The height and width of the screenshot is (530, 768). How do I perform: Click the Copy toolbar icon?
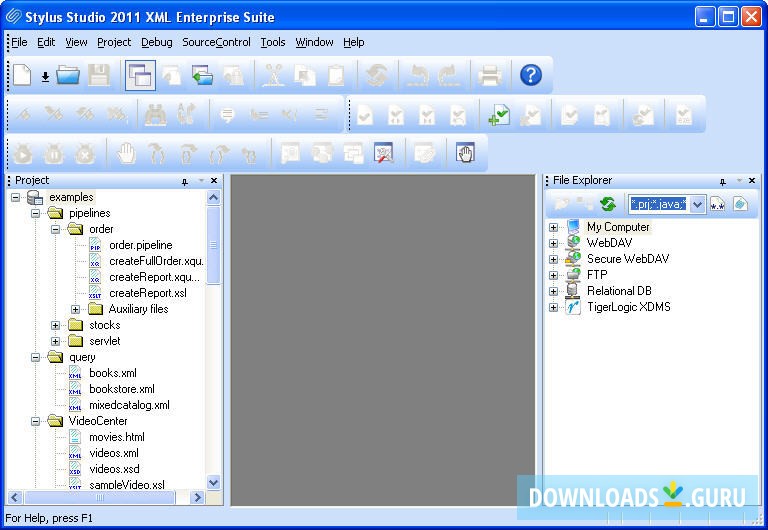[305, 75]
